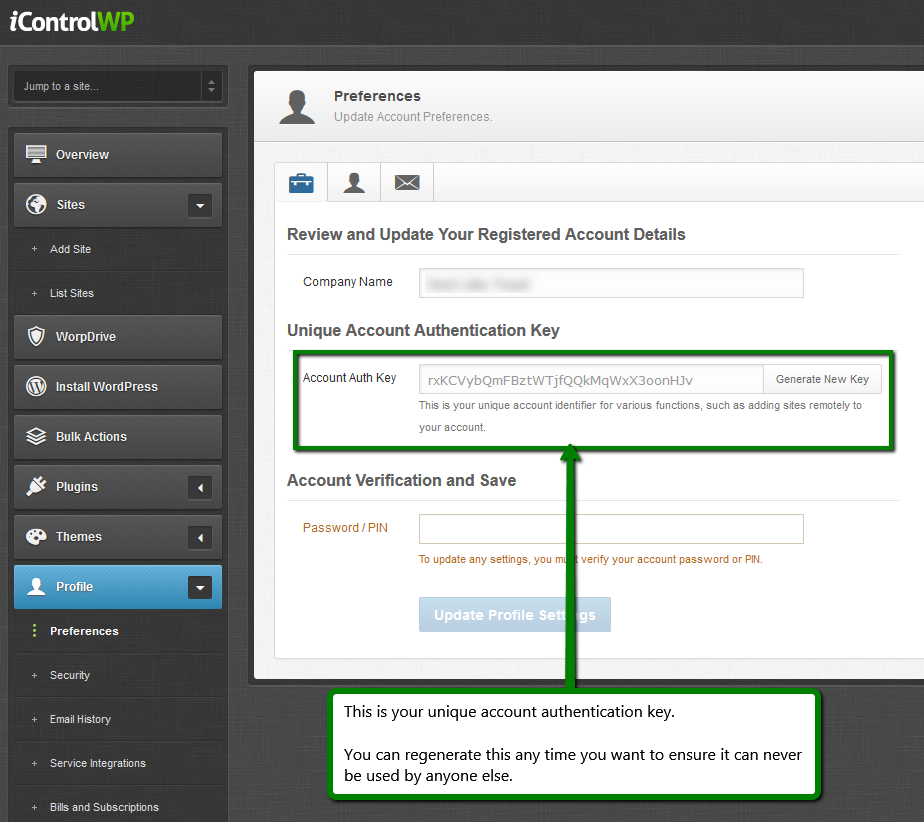The width and height of the screenshot is (924, 822).
Task: Select the Plugins wrench icon
Action: click(36, 487)
